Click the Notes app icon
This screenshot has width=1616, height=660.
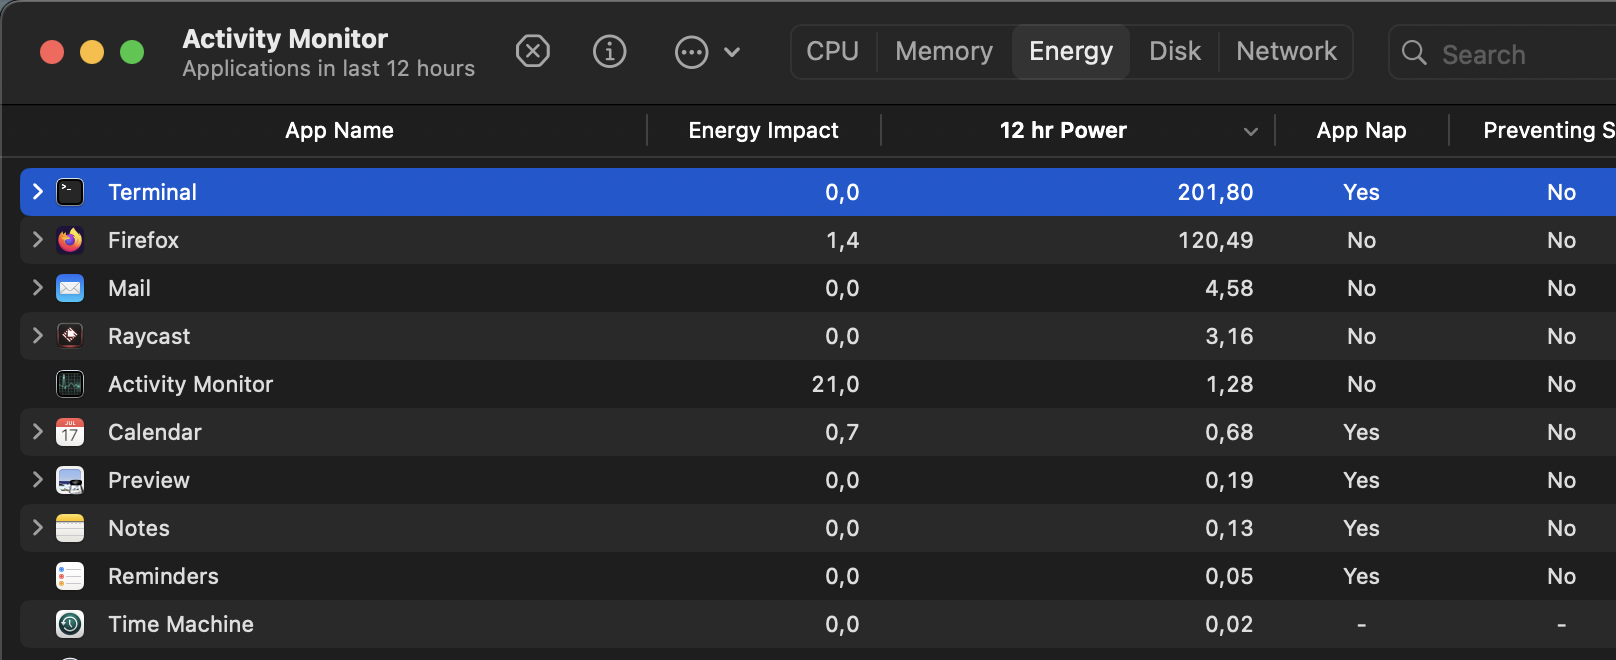click(x=70, y=528)
